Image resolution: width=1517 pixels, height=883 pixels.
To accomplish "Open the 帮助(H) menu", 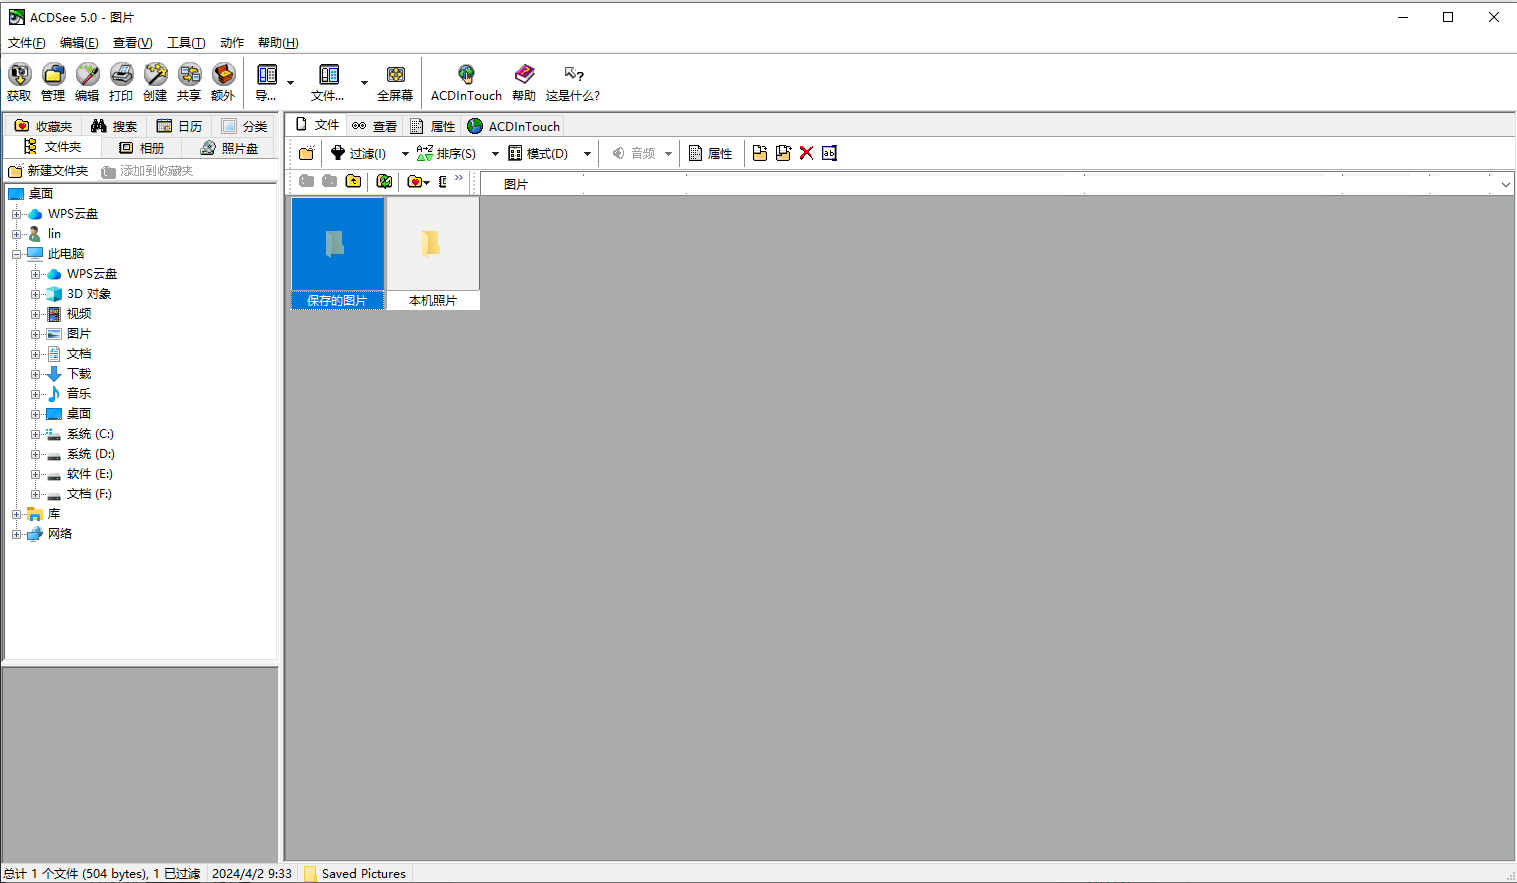I will point(278,43).
